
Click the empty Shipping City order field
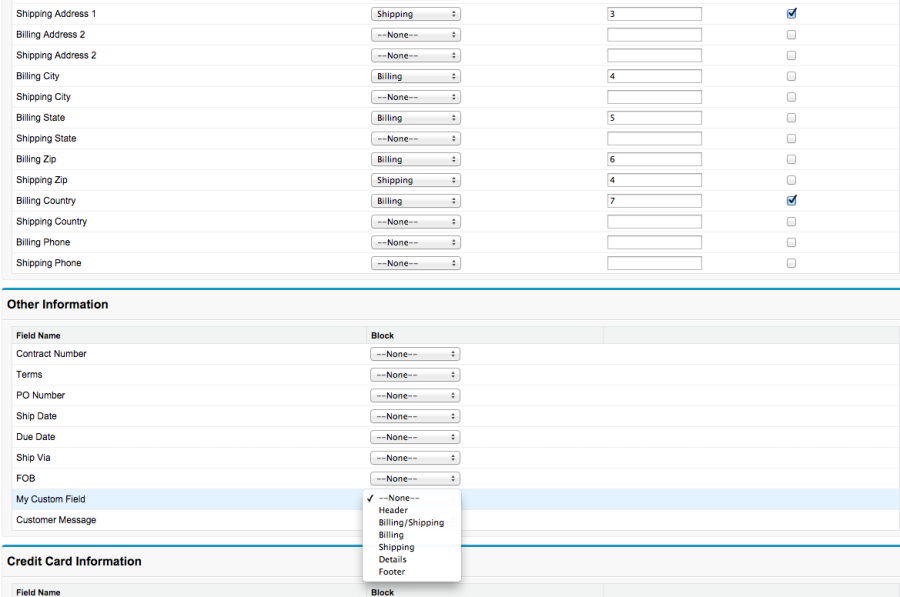point(654,97)
